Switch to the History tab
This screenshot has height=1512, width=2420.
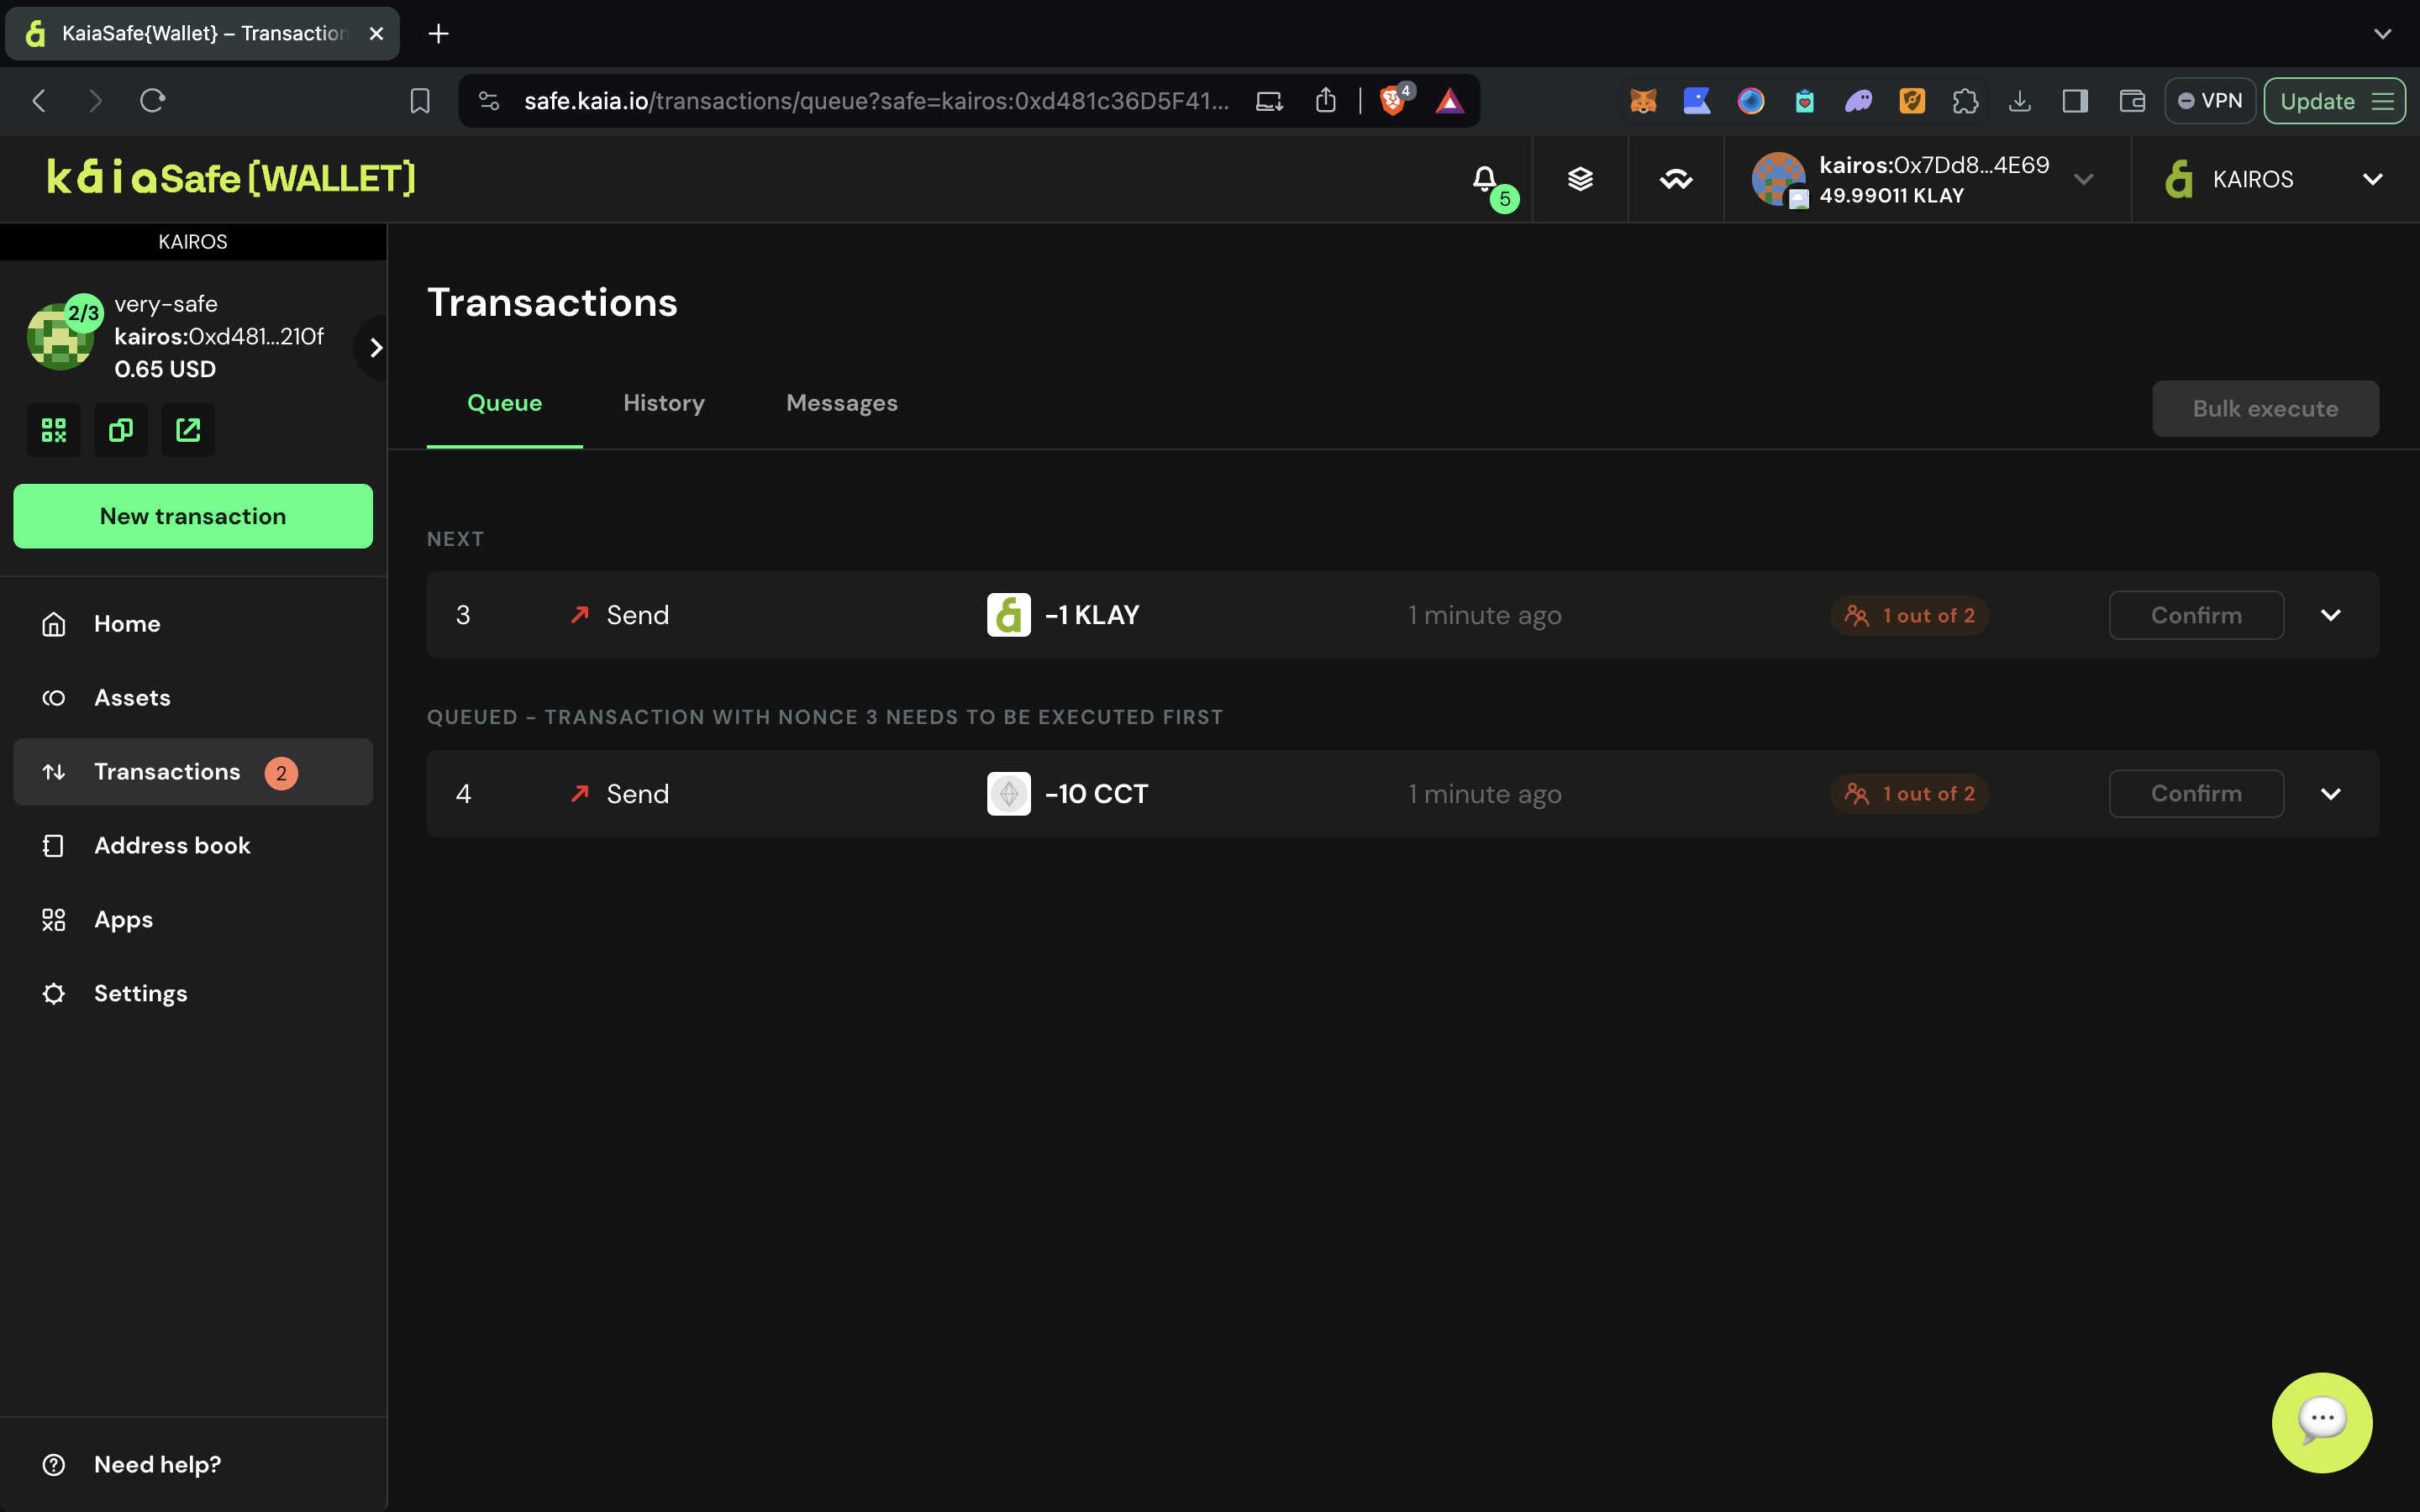(664, 403)
